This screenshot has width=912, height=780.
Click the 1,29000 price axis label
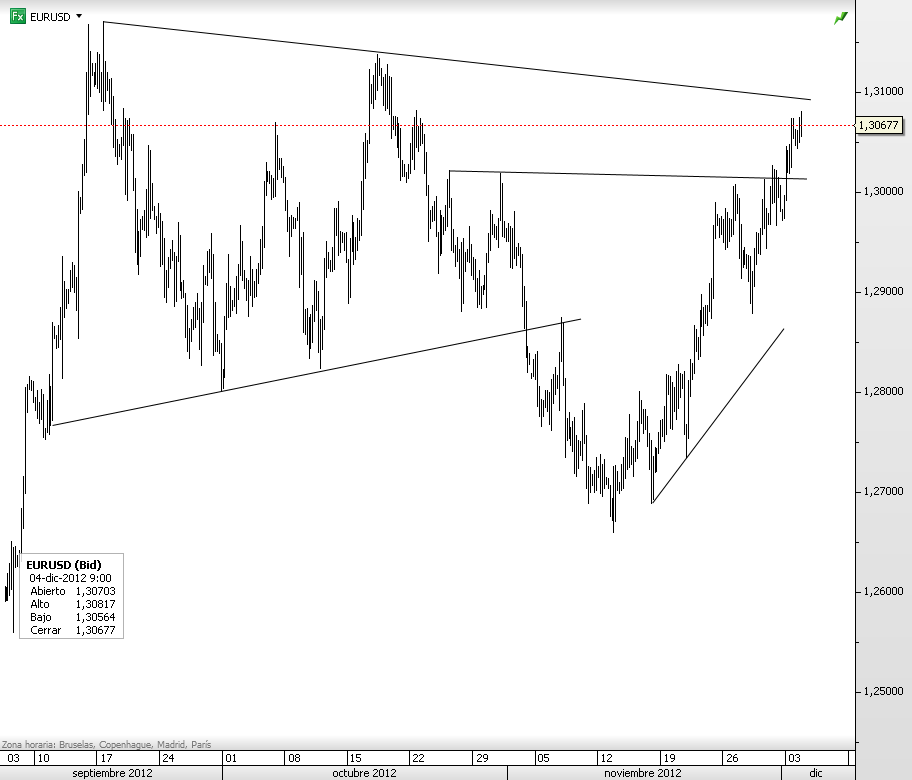884,291
